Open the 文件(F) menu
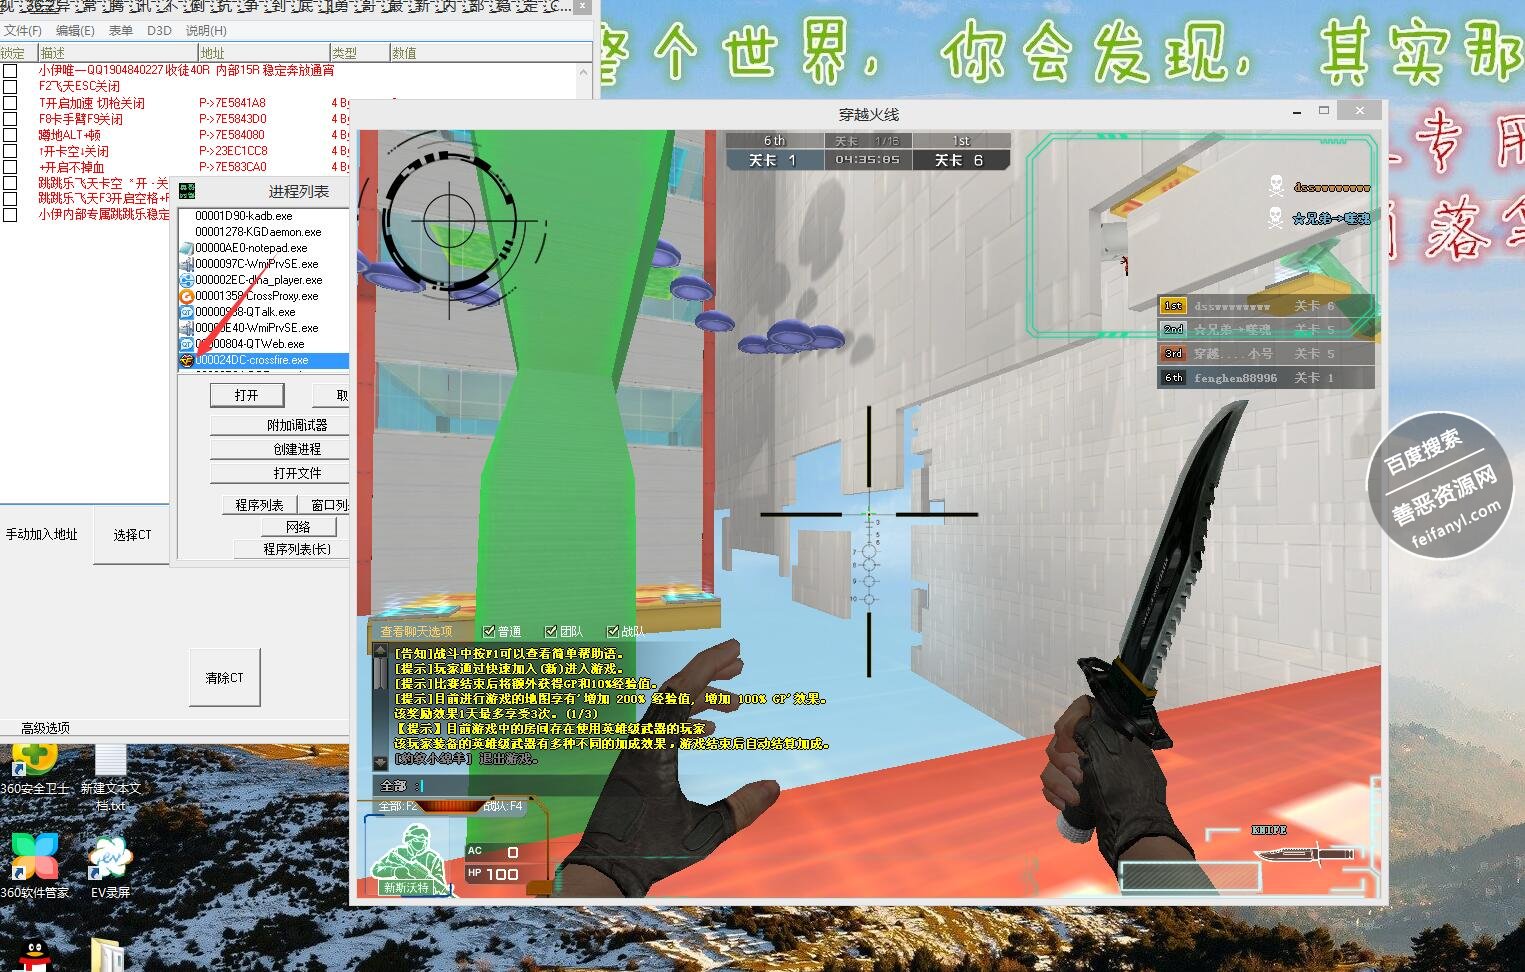 pyautogui.click(x=23, y=31)
